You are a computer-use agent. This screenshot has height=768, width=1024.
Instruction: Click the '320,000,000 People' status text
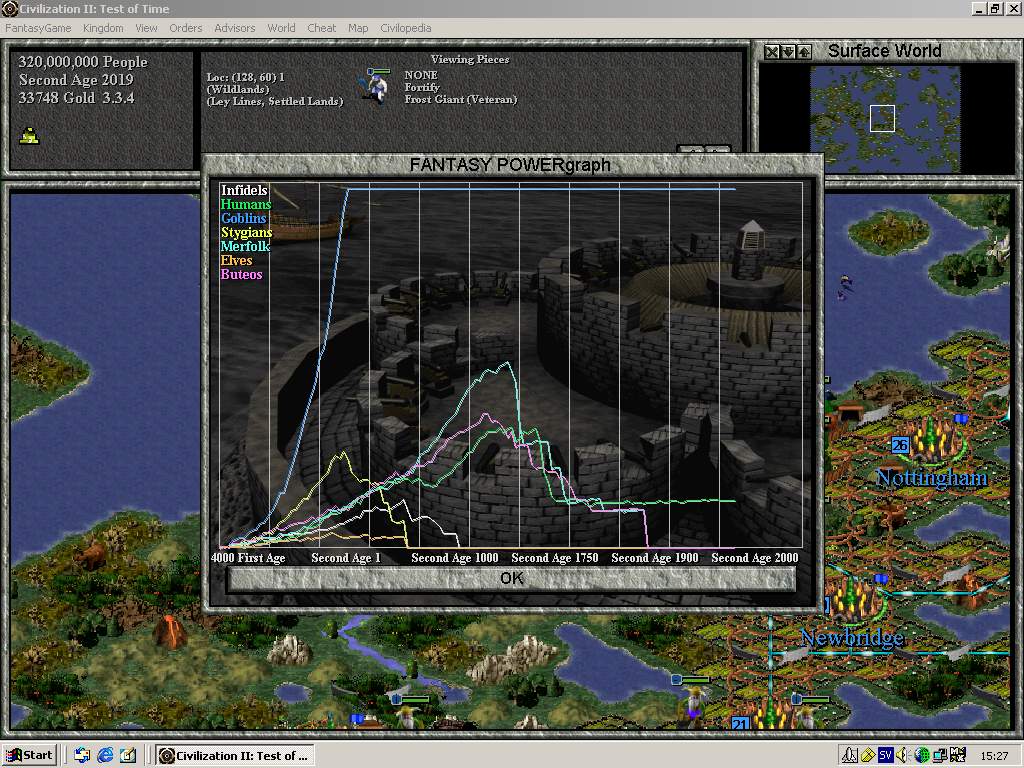point(83,62)
